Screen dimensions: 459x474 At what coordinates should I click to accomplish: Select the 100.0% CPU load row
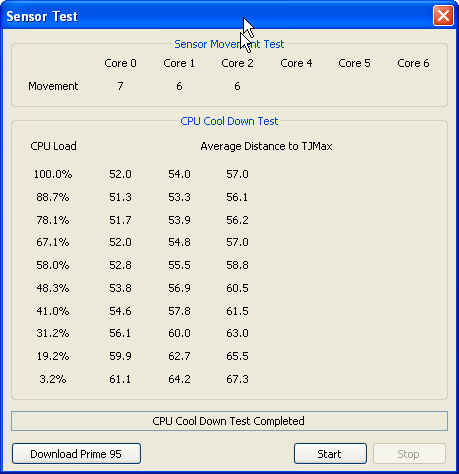tap(141, 174)
